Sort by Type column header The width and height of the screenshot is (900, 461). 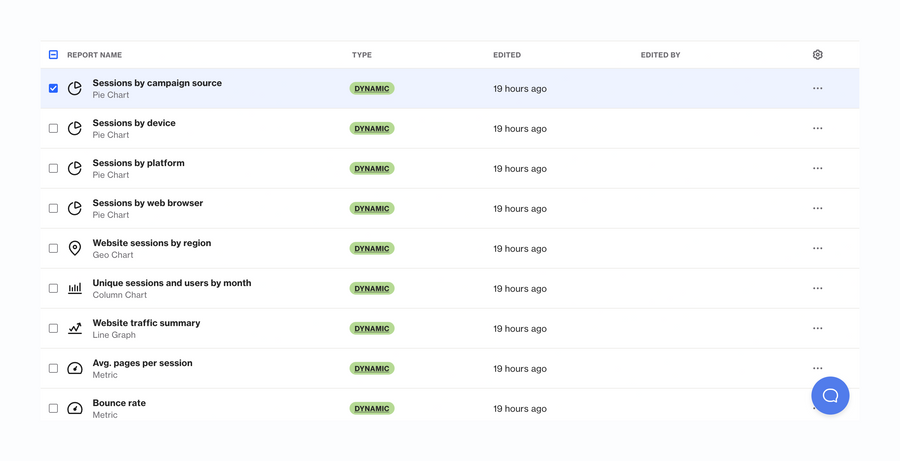[x=362, y=55]
